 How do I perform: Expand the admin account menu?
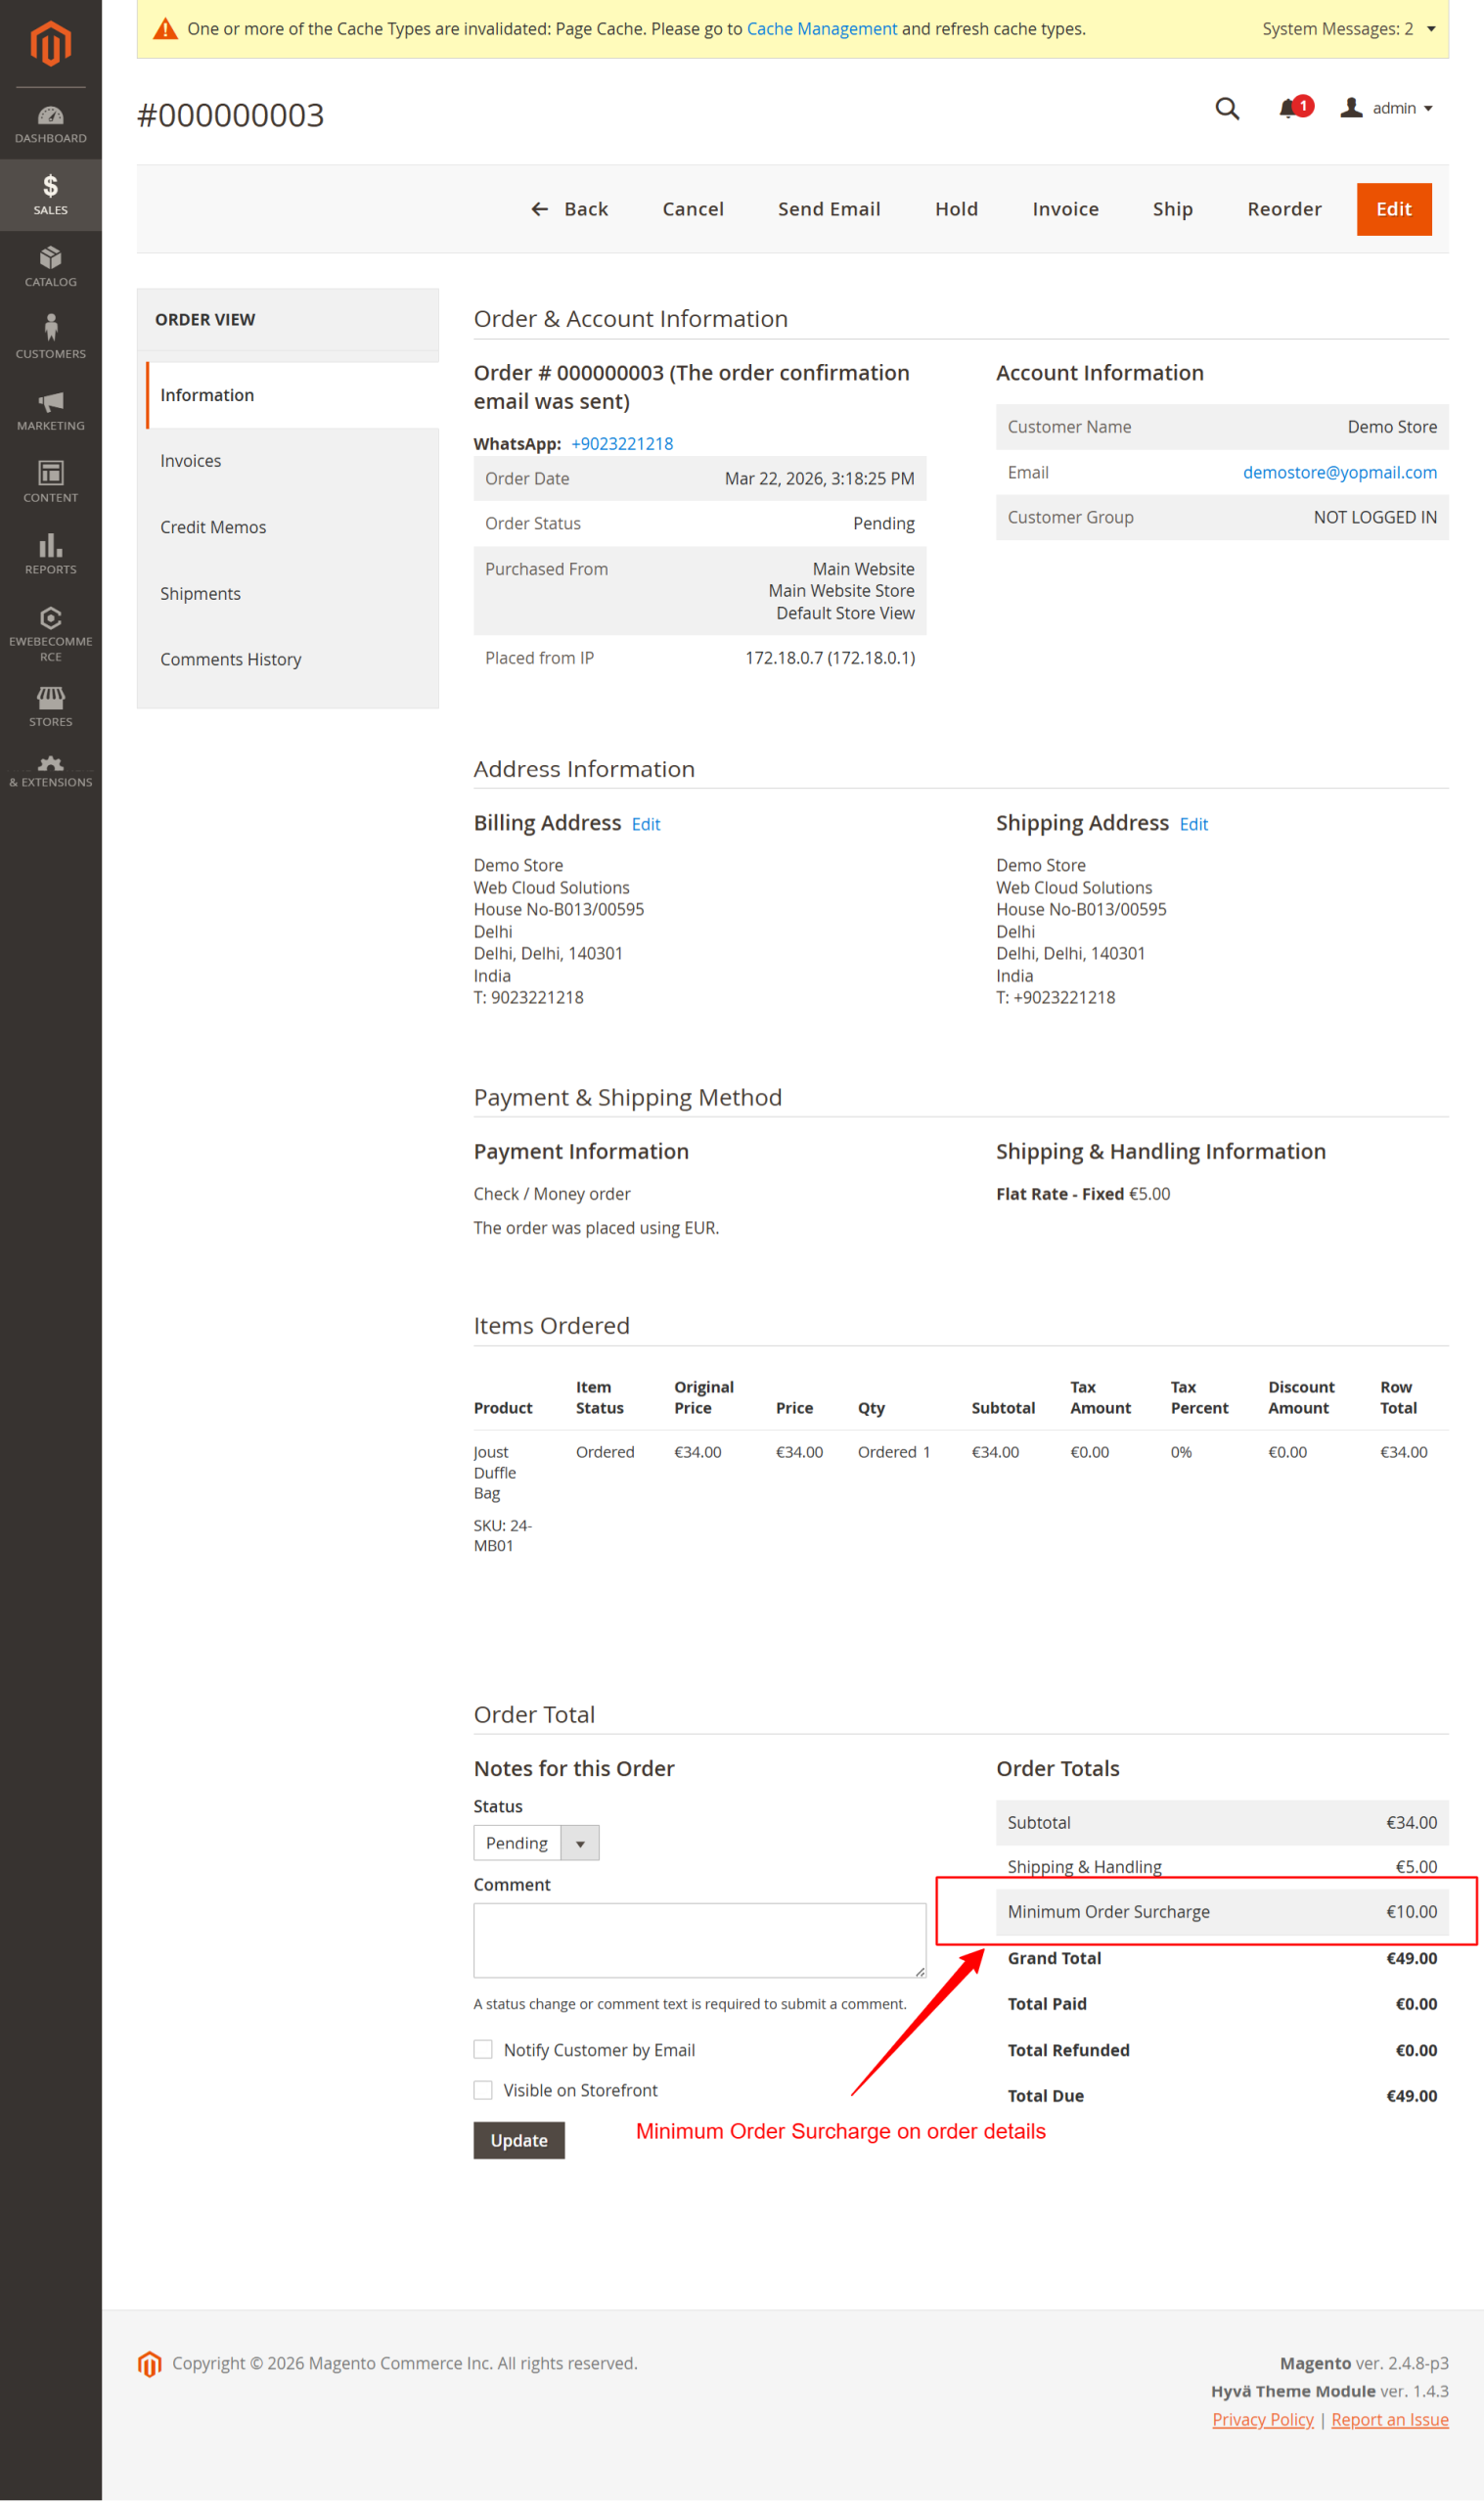coord(1387,108)
